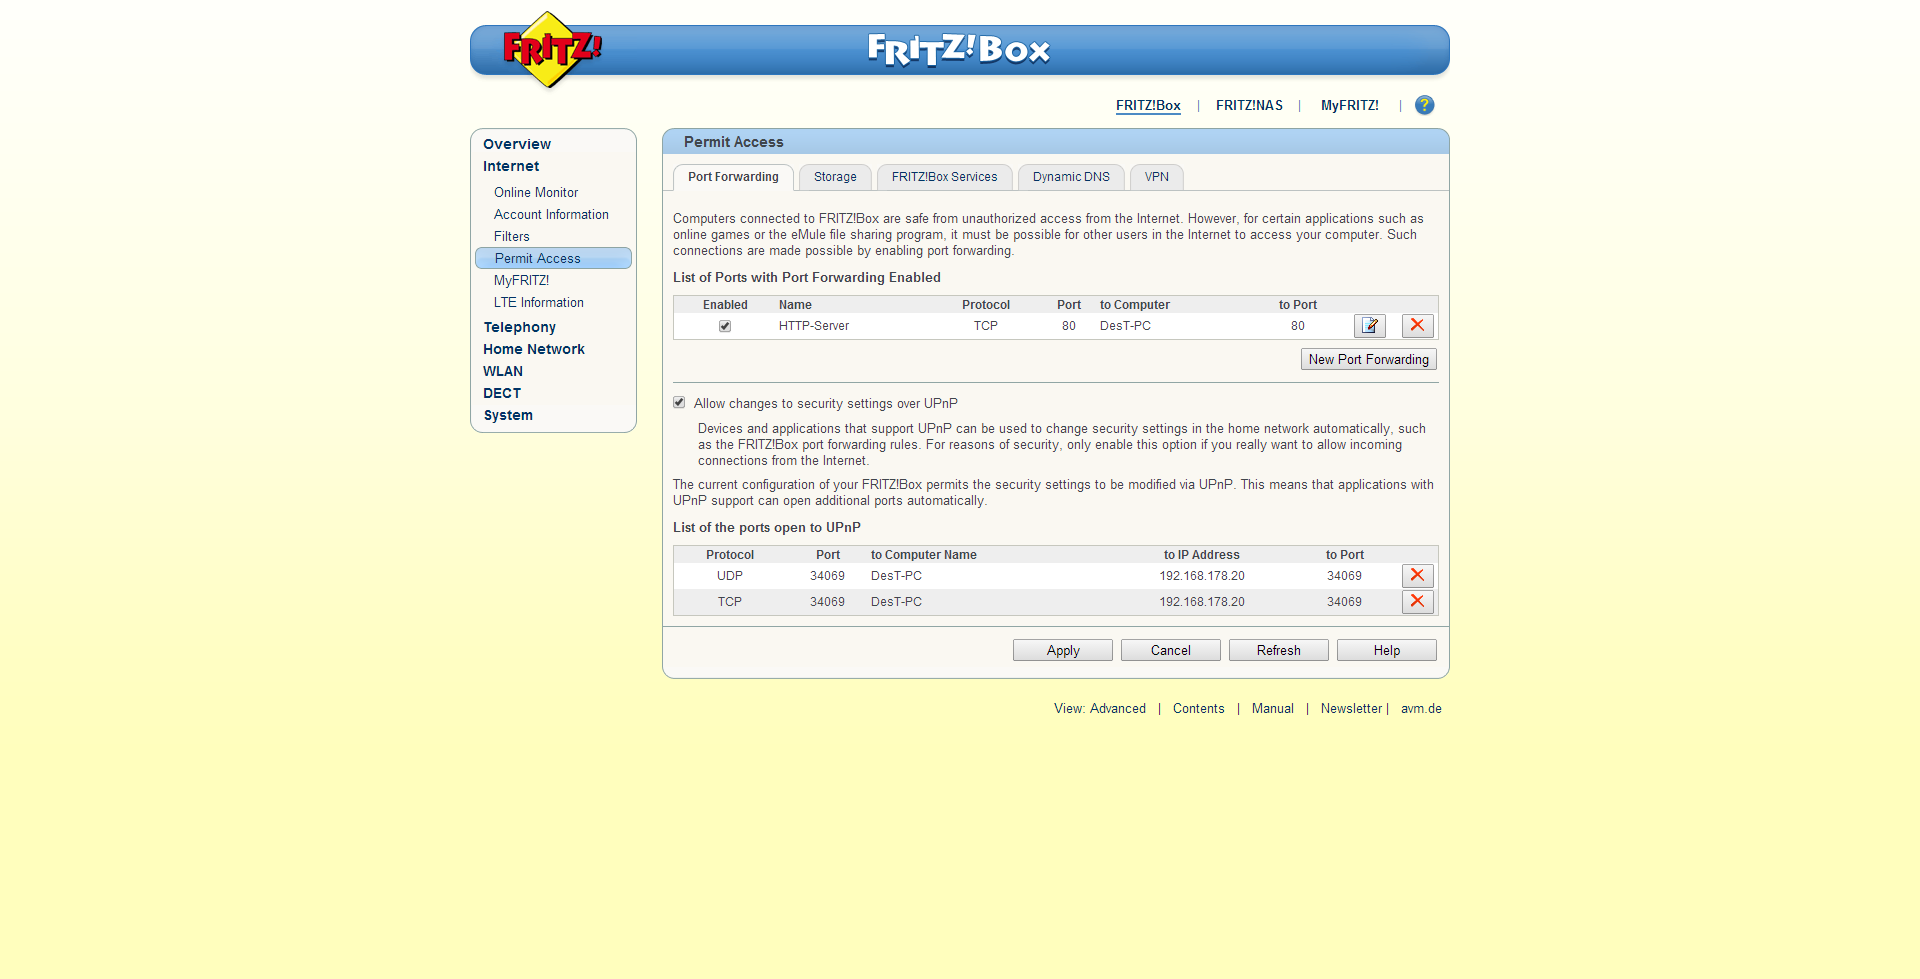Screen dimensions: 1920x979
Task: Click the Help button
Action: (1387, 650)
